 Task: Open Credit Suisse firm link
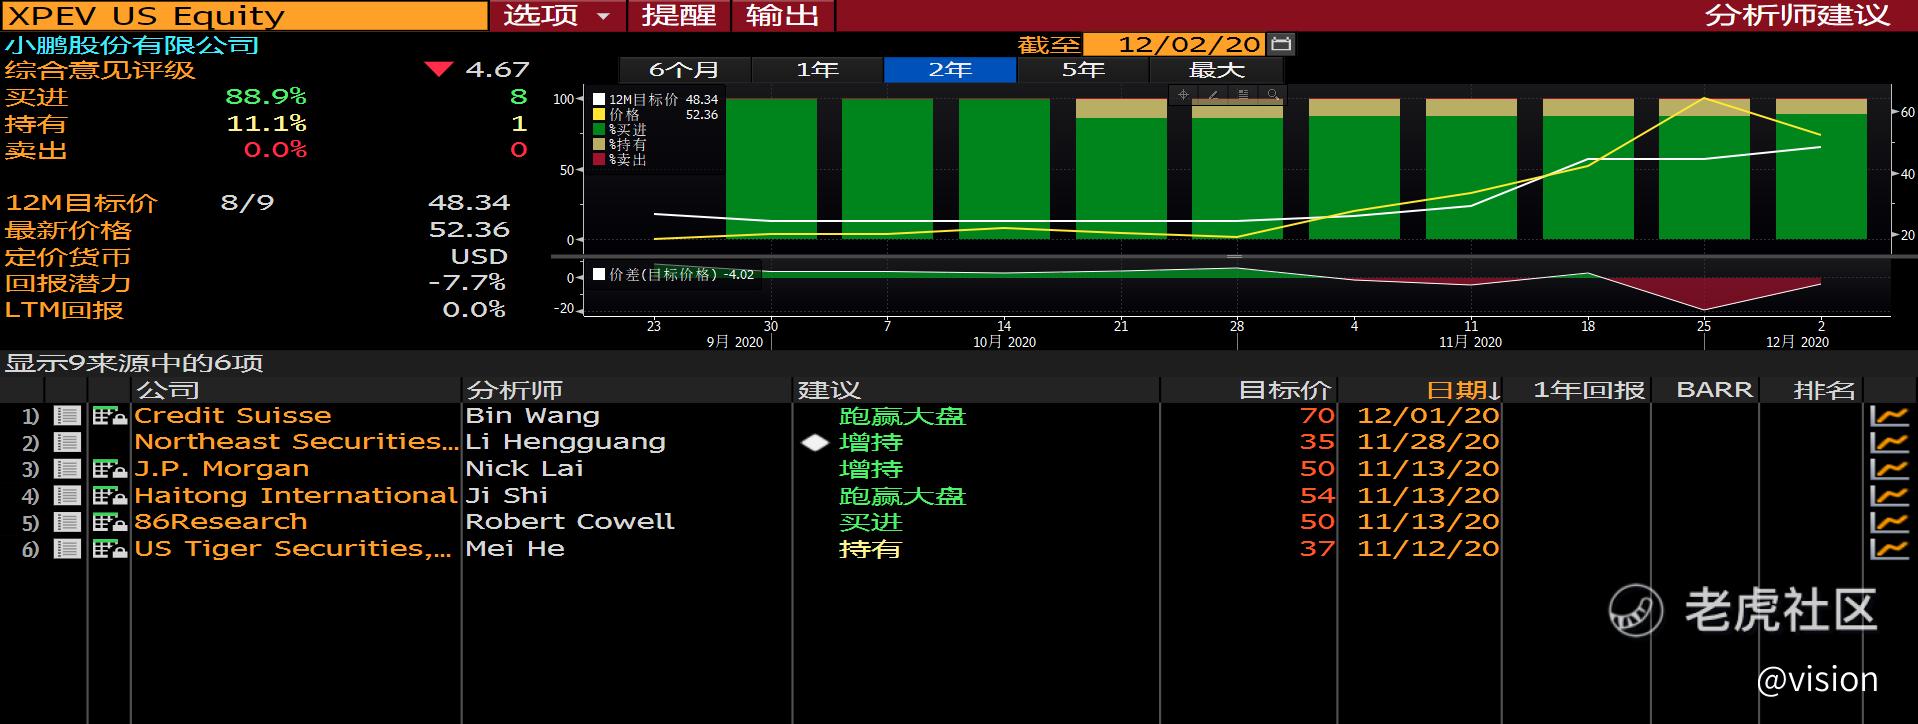coord(233,416)
